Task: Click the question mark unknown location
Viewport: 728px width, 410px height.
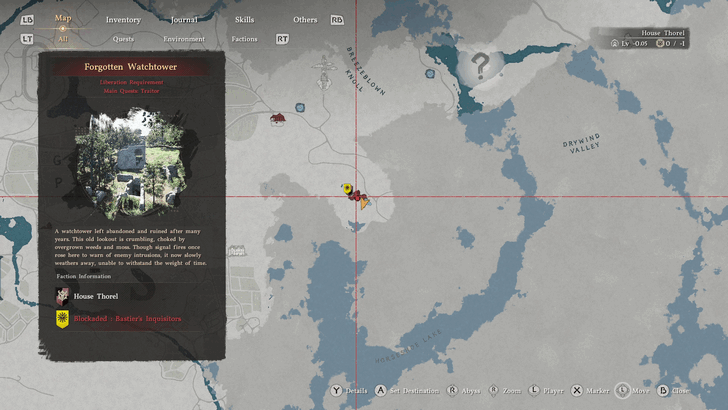Action: pyautogui.click(x=480, y=65)
